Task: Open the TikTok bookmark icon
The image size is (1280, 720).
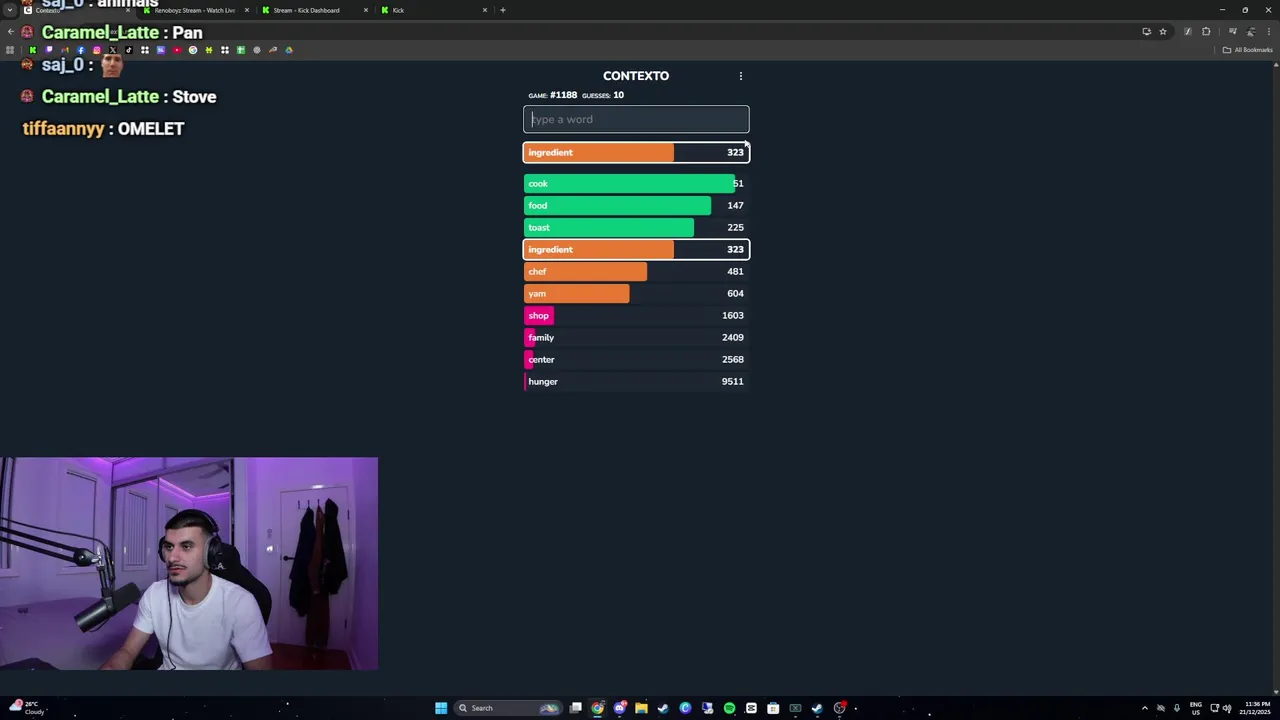Action: (128, 50)
